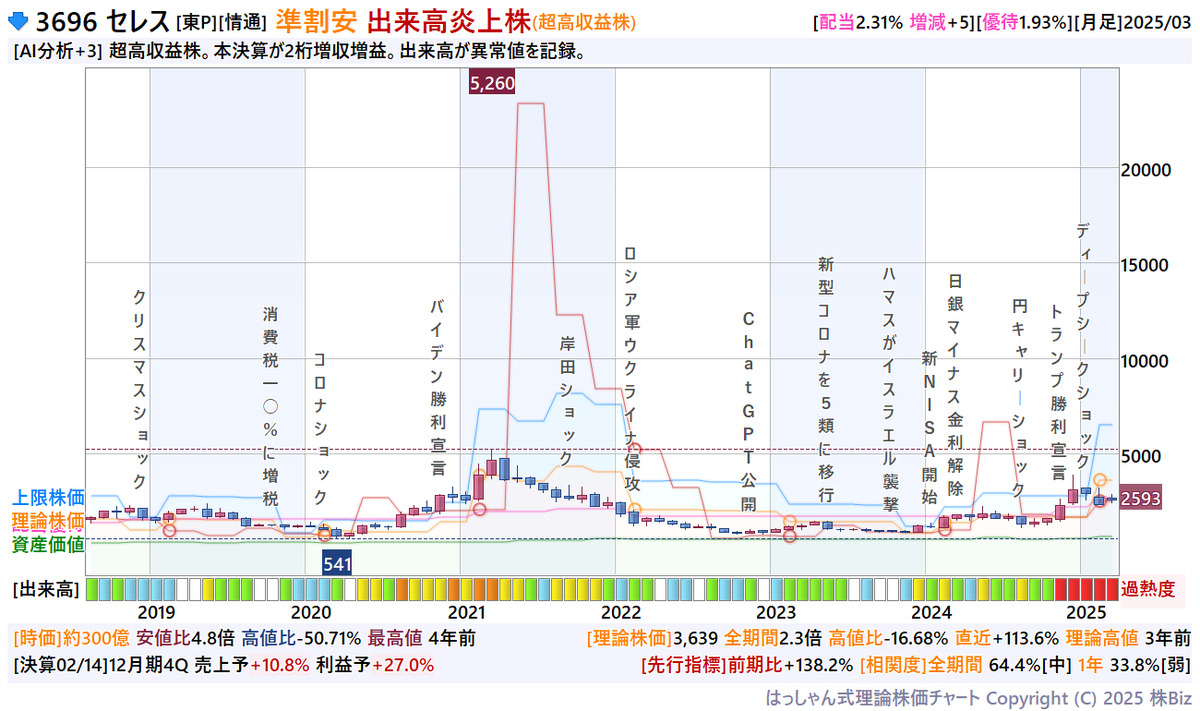
Task: Click the 10000 price axis value
Action: click(x=1147, y=361)
